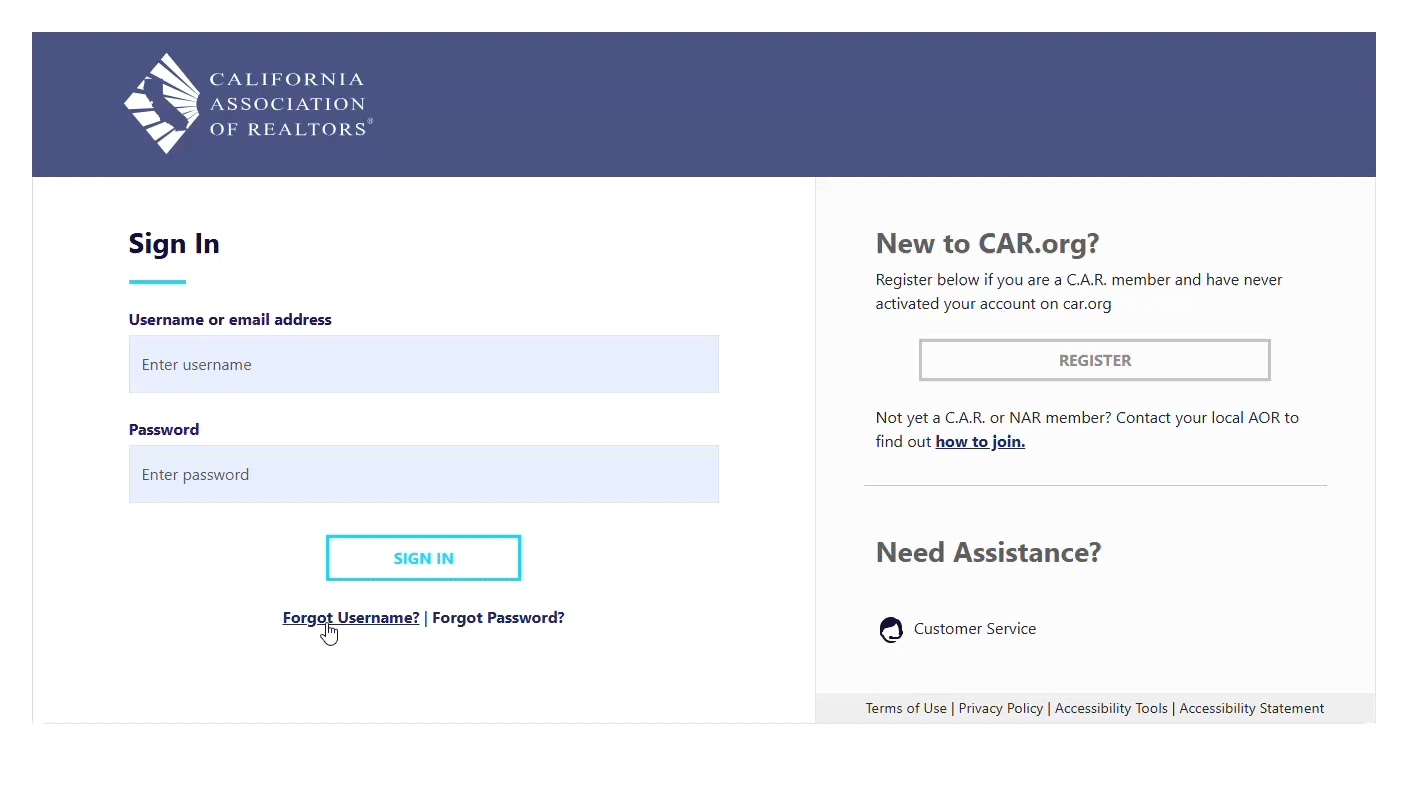Click the REGISTER button

[1094, 360]
